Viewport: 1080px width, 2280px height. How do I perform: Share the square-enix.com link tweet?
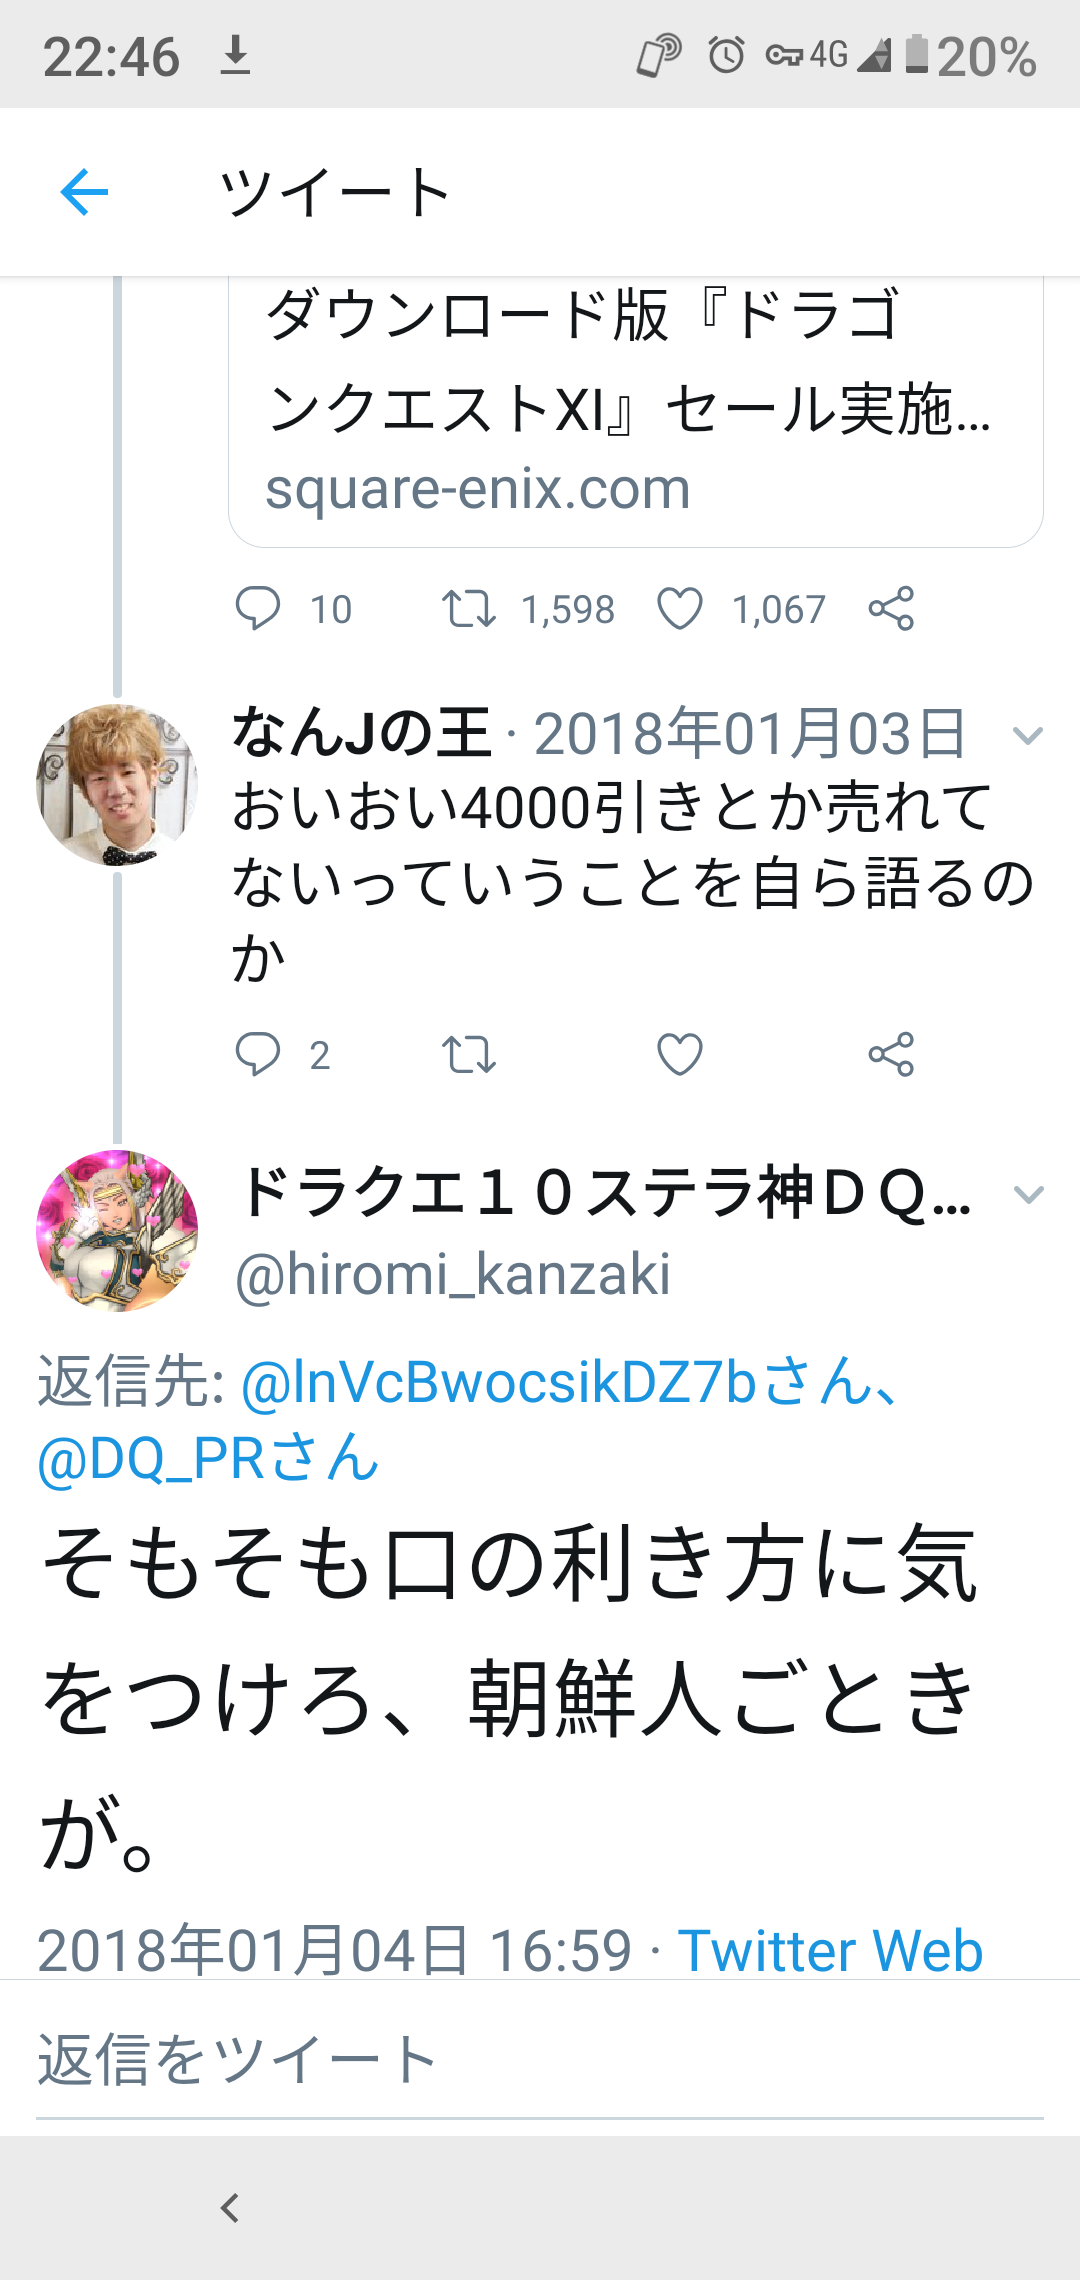tap(891, 608)
